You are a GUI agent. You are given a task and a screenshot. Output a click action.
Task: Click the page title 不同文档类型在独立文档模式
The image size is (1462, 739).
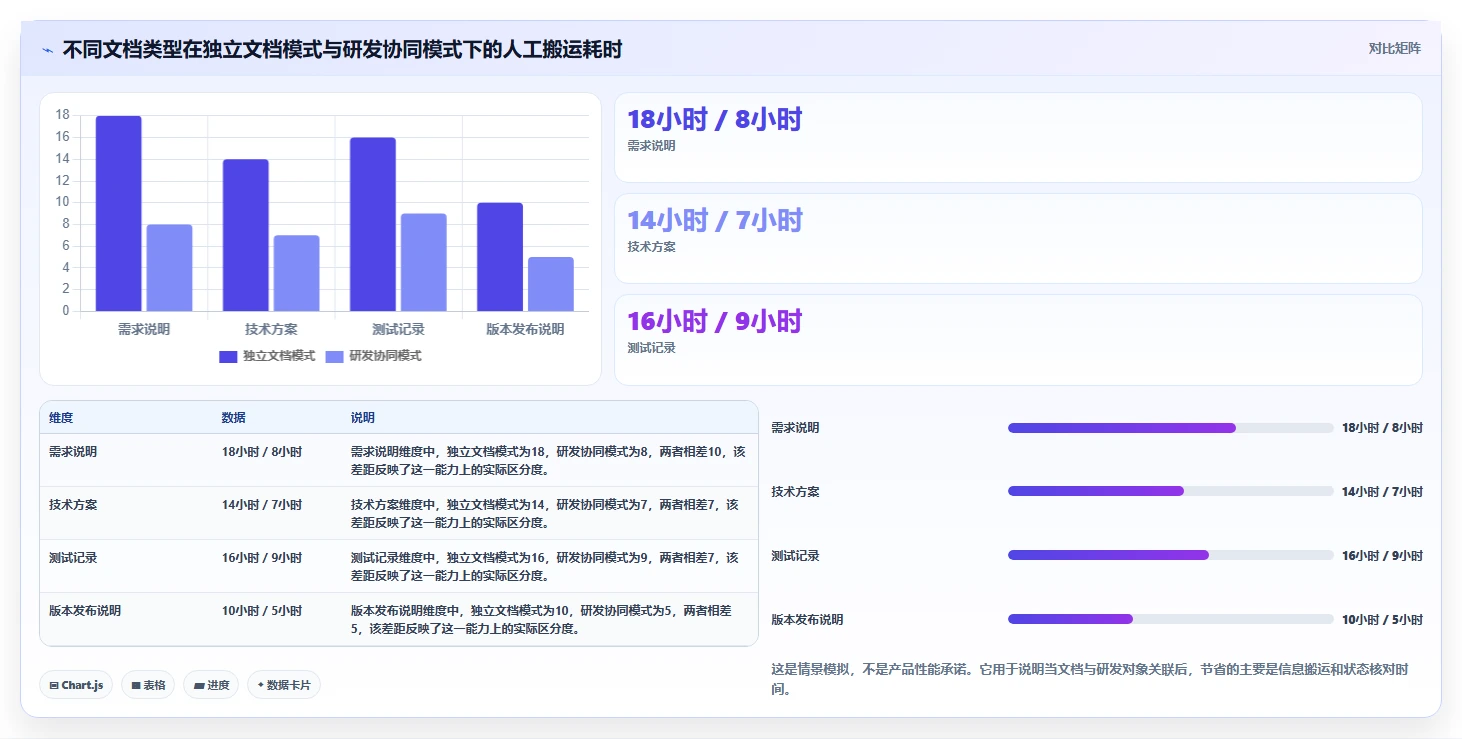coord(342,49)
